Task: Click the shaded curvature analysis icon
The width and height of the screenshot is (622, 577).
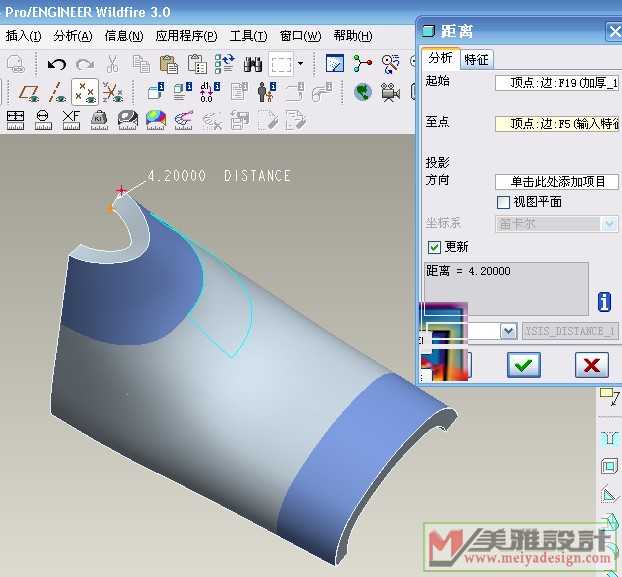Action: (x=156, y=120)
